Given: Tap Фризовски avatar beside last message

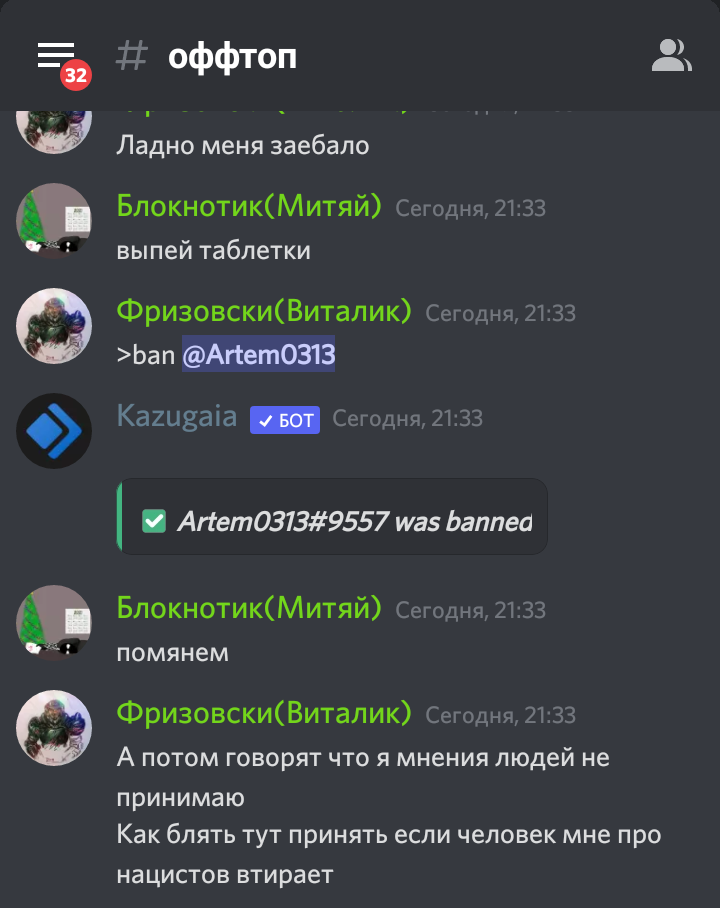Looking at the screenshot, I should pyautogui.click(x=54, y=728).
